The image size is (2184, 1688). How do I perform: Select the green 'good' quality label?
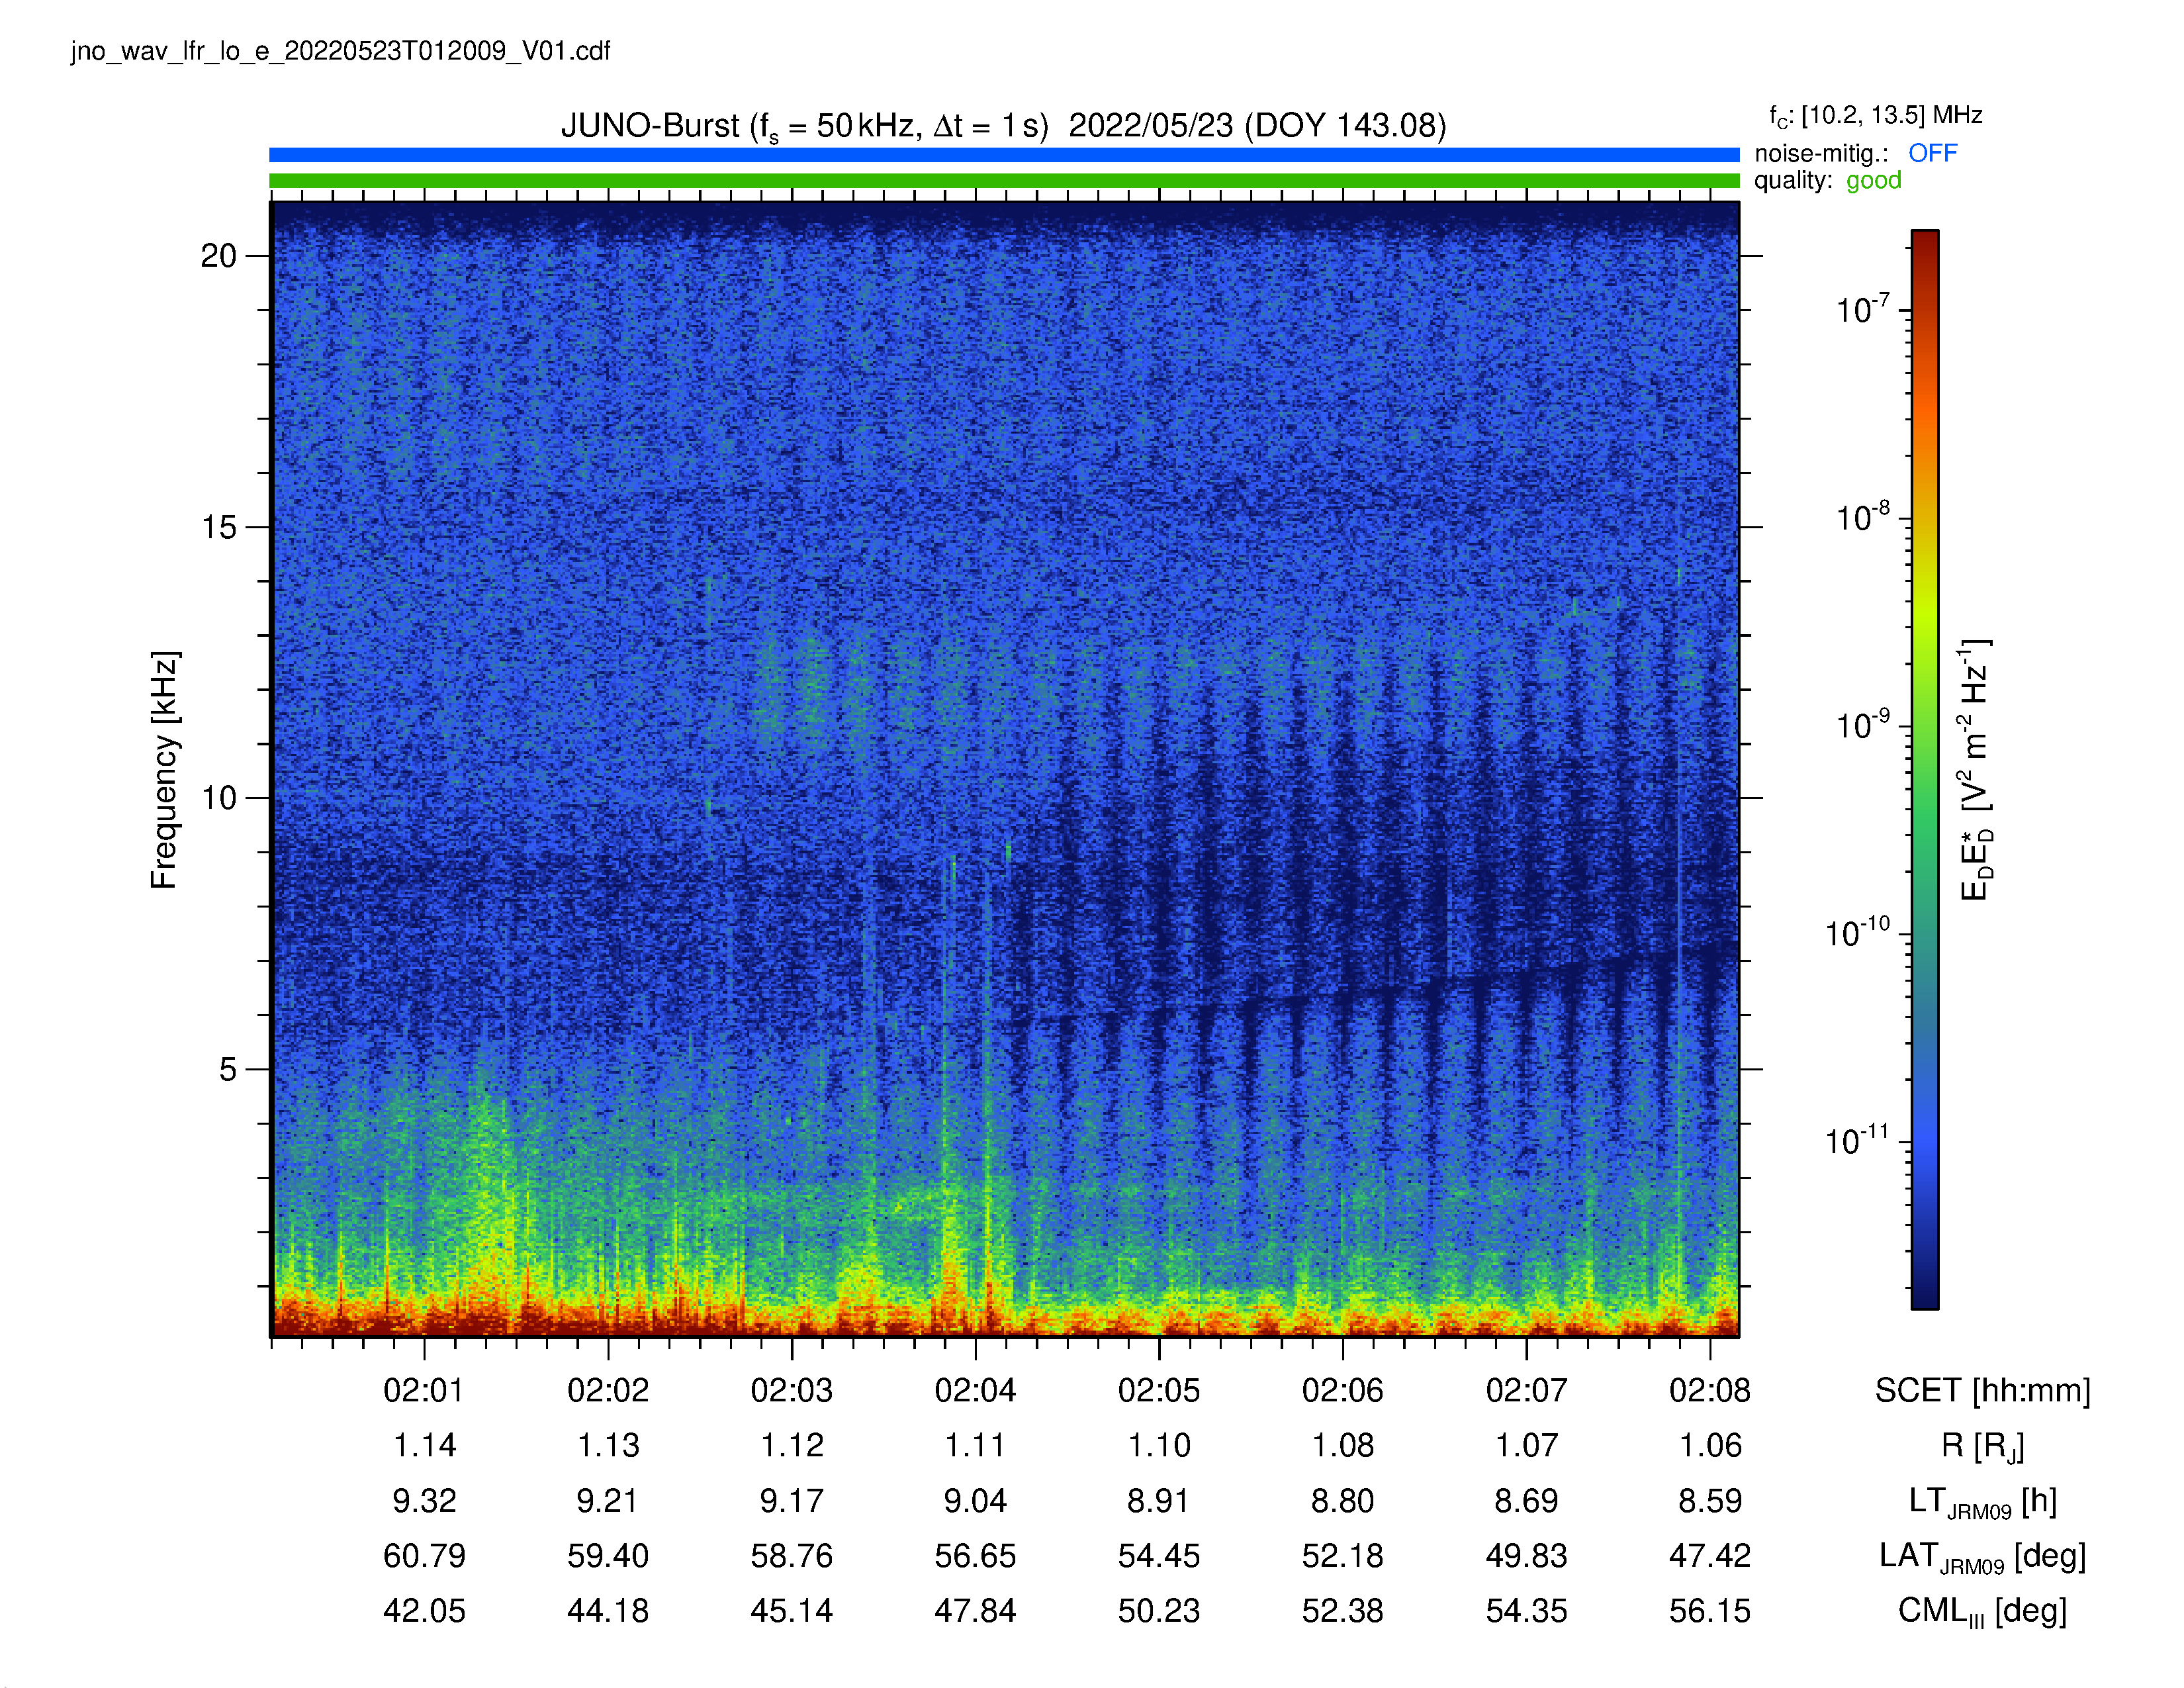pos(1873,181)
